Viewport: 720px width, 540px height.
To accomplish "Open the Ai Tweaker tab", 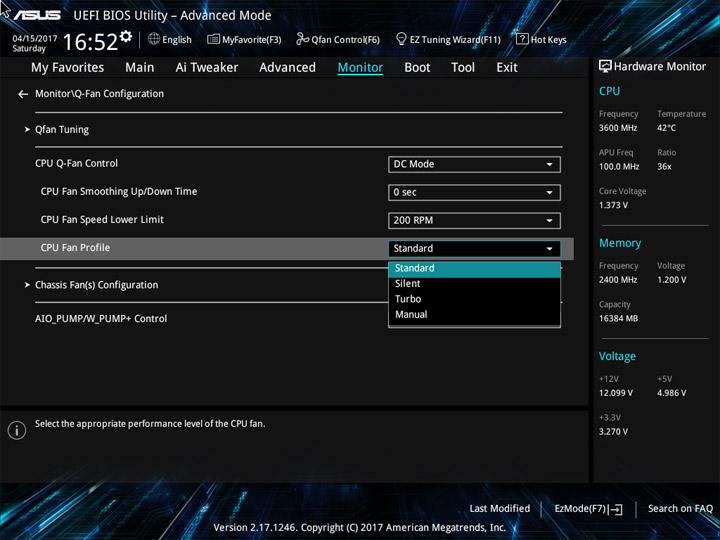I will point(207,68).
